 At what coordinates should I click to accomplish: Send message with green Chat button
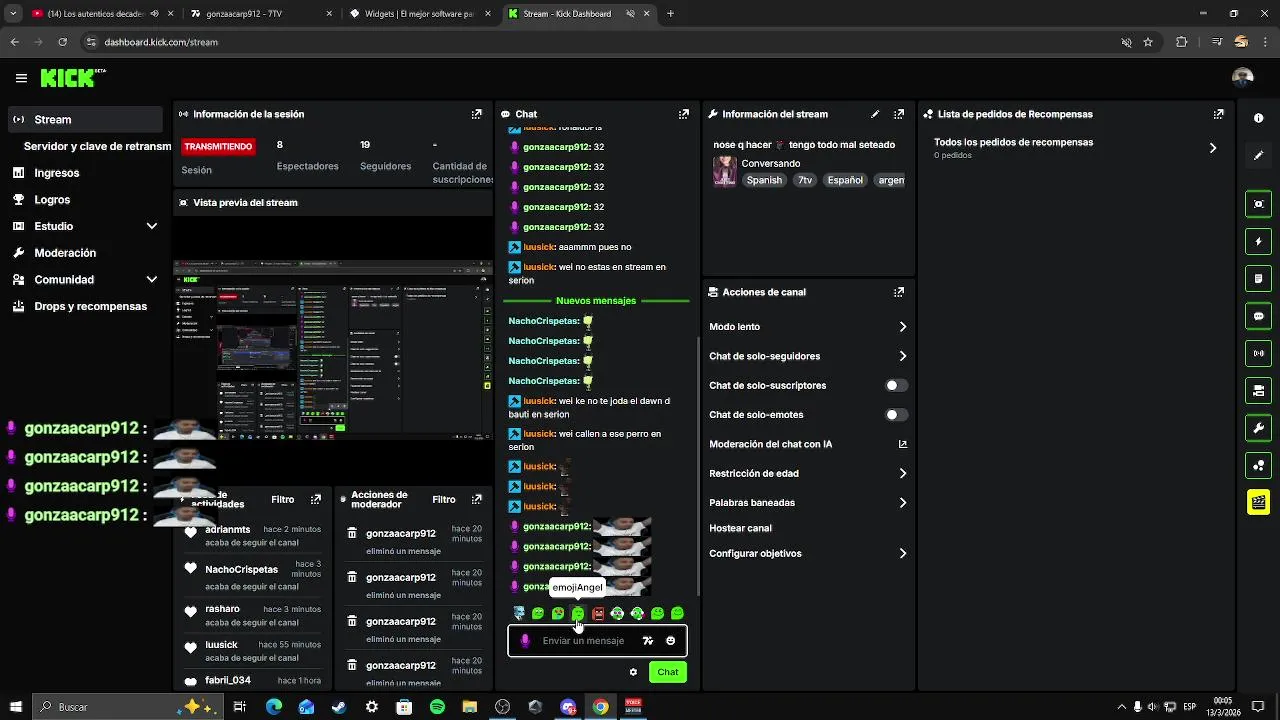click(667, 672)
